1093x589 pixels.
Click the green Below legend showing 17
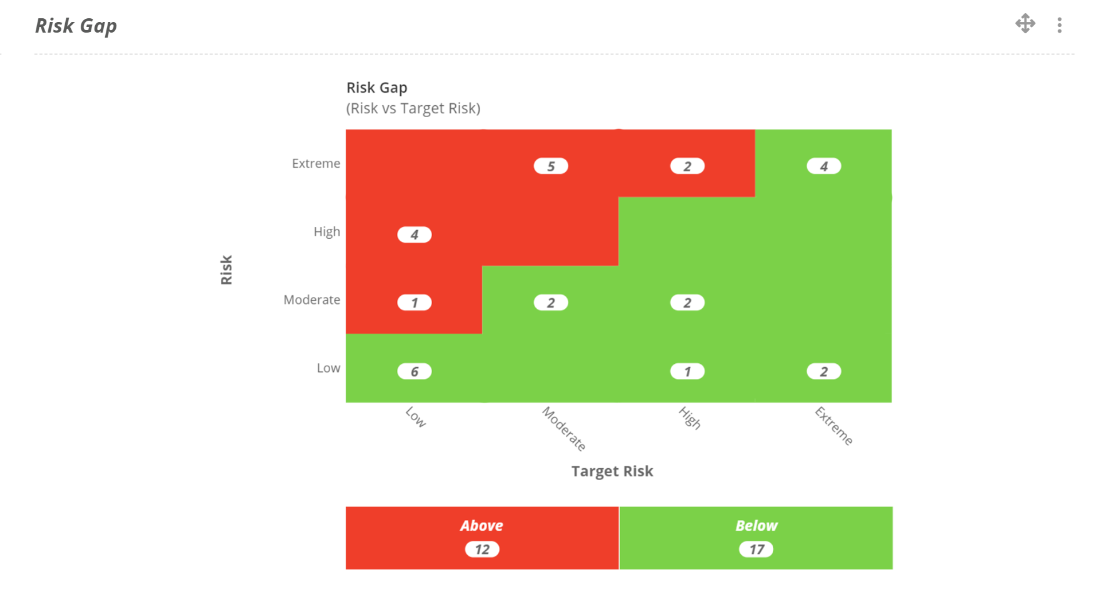756,537
